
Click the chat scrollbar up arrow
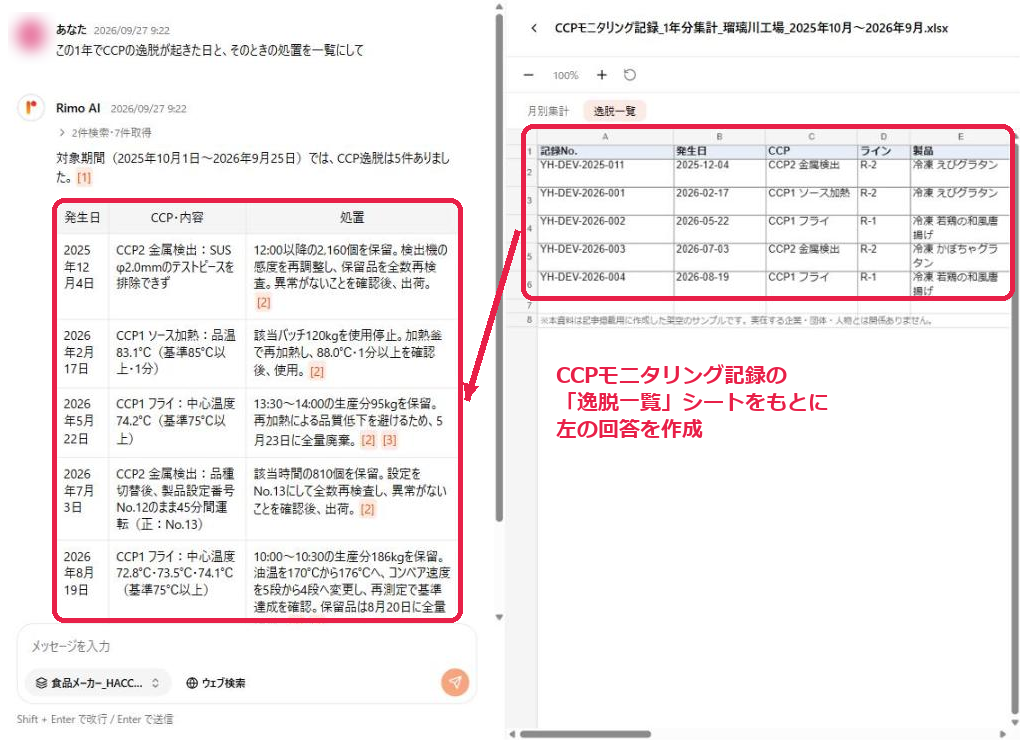(x=499, y=7)
